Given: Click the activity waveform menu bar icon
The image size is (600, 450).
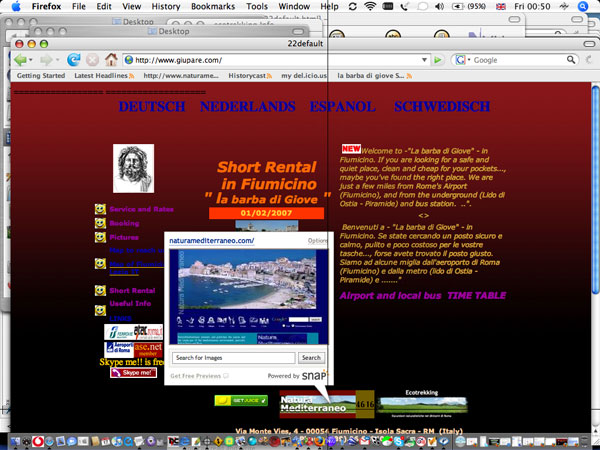Looking at the screenshot, I should click(564, 6).
